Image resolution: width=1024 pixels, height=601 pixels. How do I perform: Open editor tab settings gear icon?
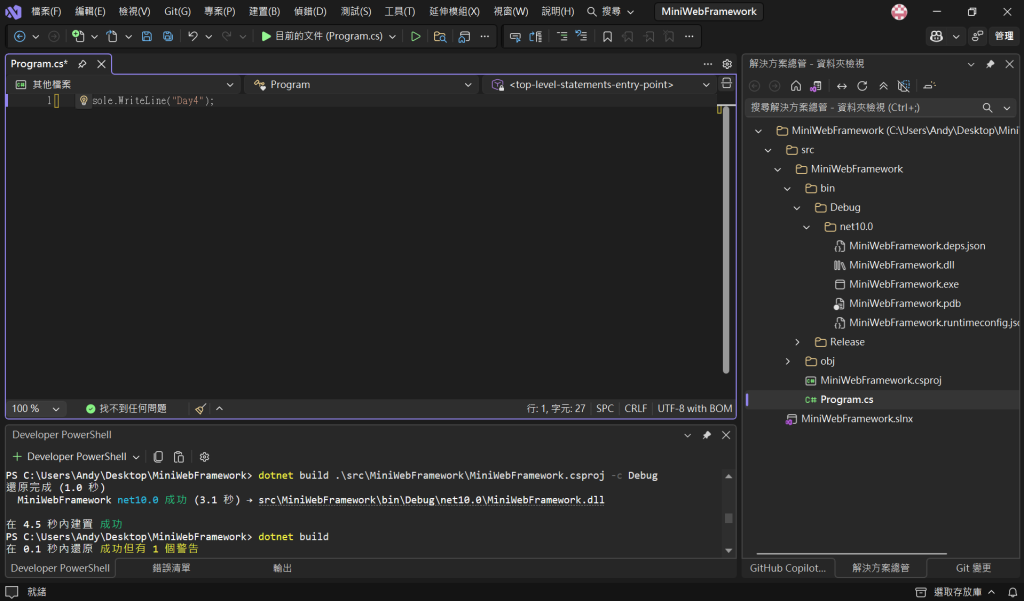[x=727, y=64]
